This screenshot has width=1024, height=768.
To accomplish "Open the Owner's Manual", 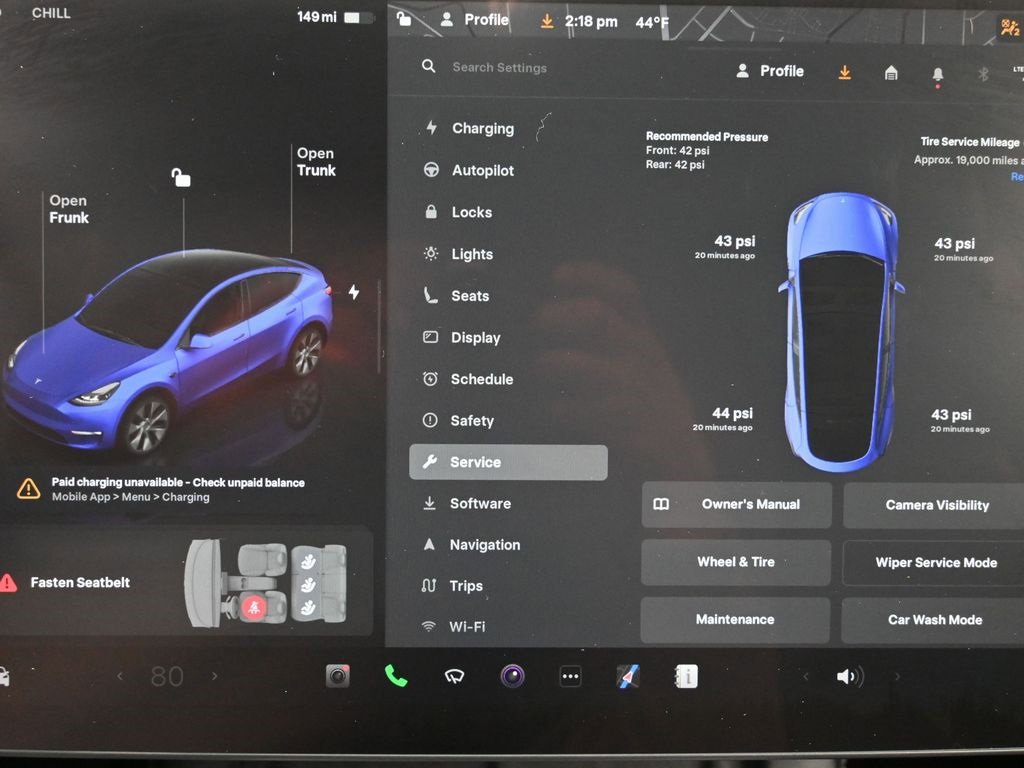I will (735, 505).
